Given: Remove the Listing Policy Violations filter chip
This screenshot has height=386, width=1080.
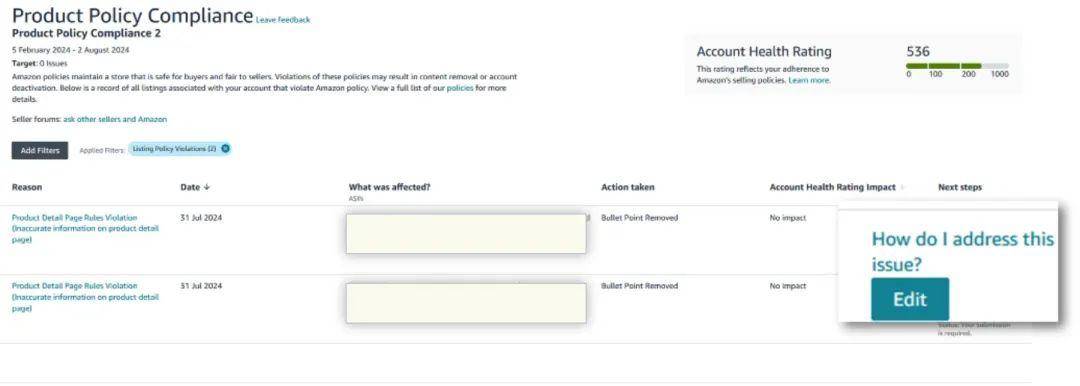Looking at the screenshot, I should pyautogui.click(x=225, y=149).
